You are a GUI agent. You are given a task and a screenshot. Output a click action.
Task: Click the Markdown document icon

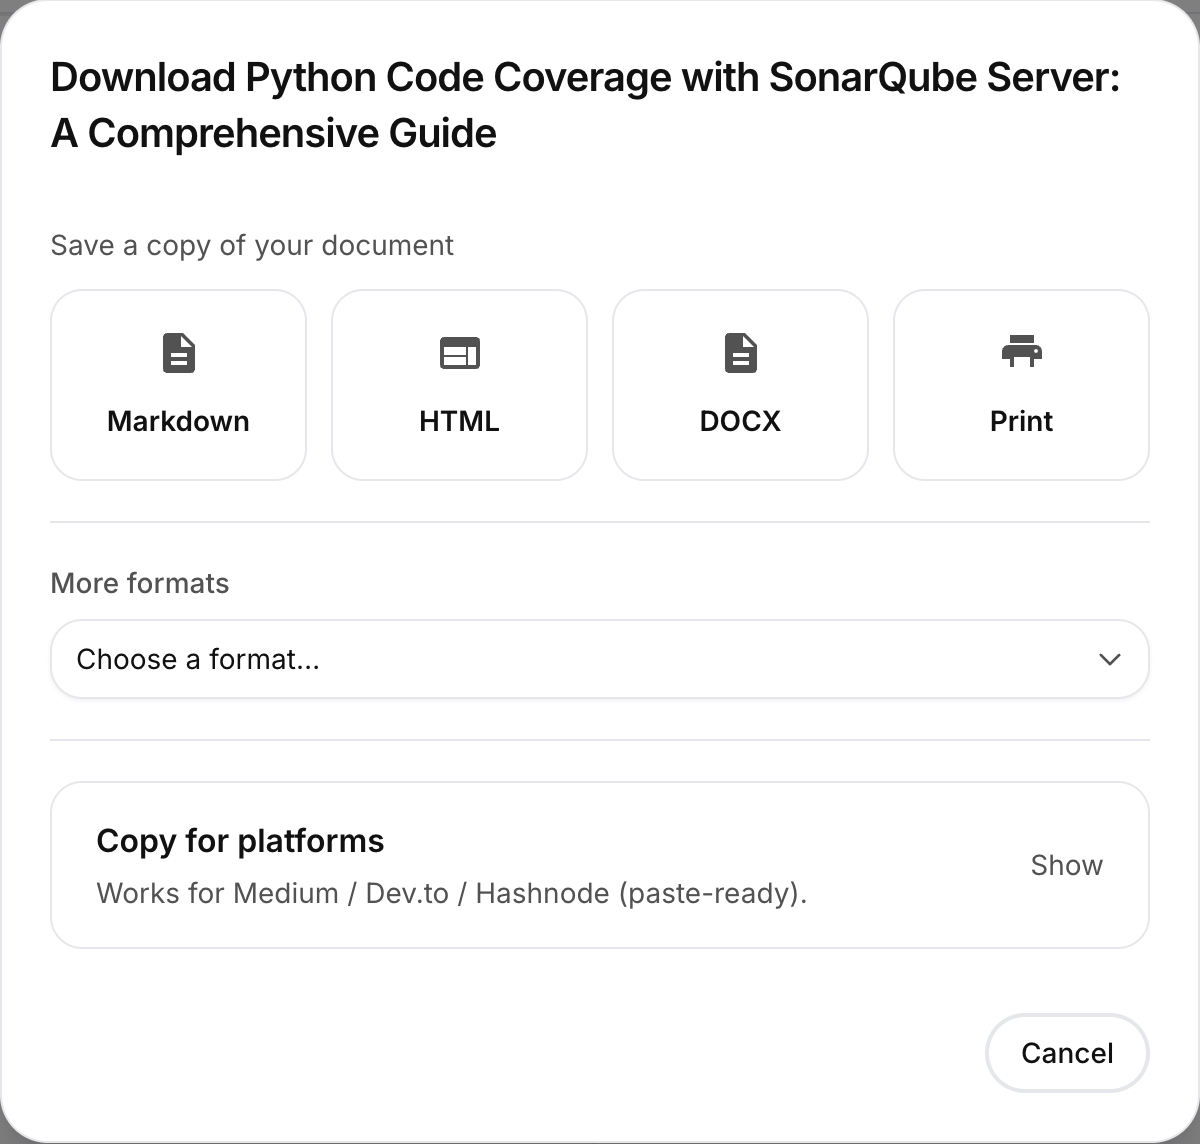[178, 353]
